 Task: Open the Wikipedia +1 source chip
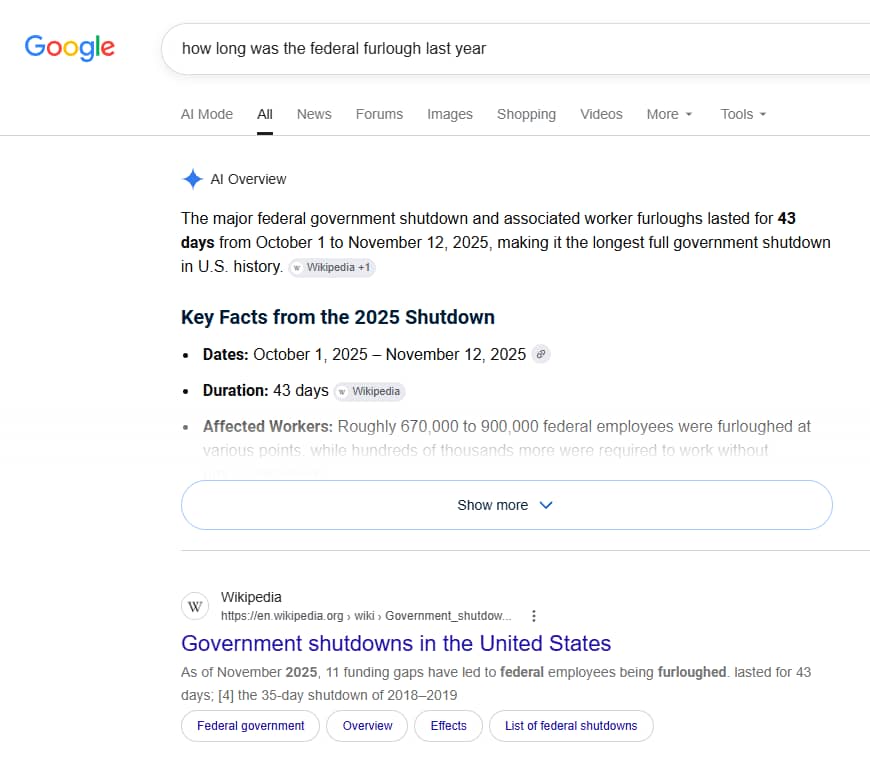(332, 267)
